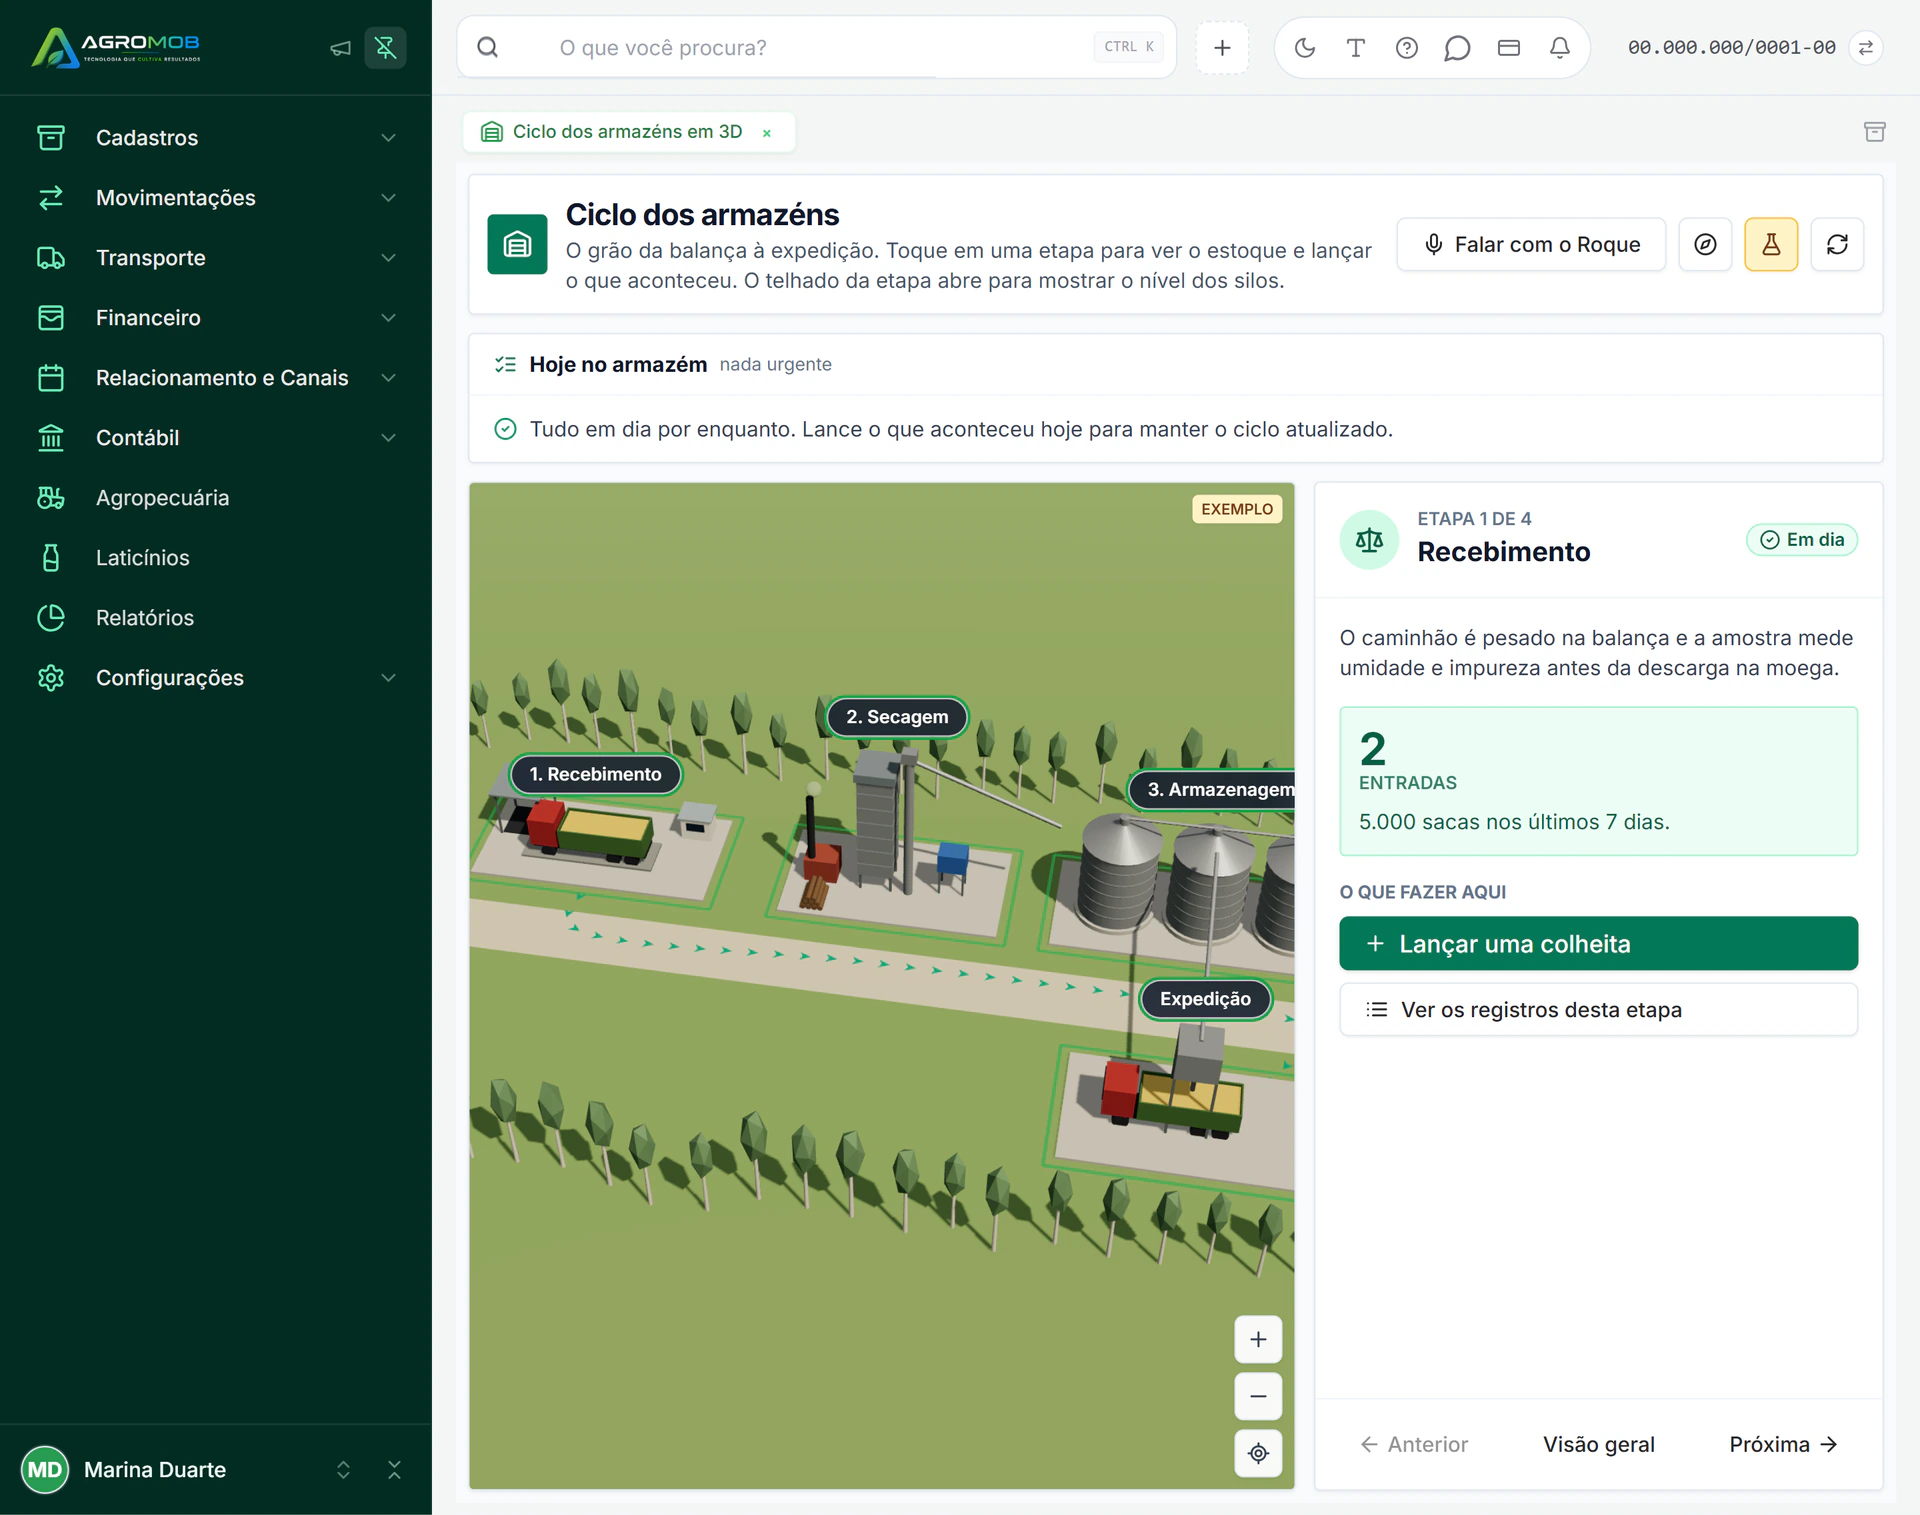Expand the Transporte menu
The width and height of the screenshot is (1920, 1515).
[x=216, y=258]
